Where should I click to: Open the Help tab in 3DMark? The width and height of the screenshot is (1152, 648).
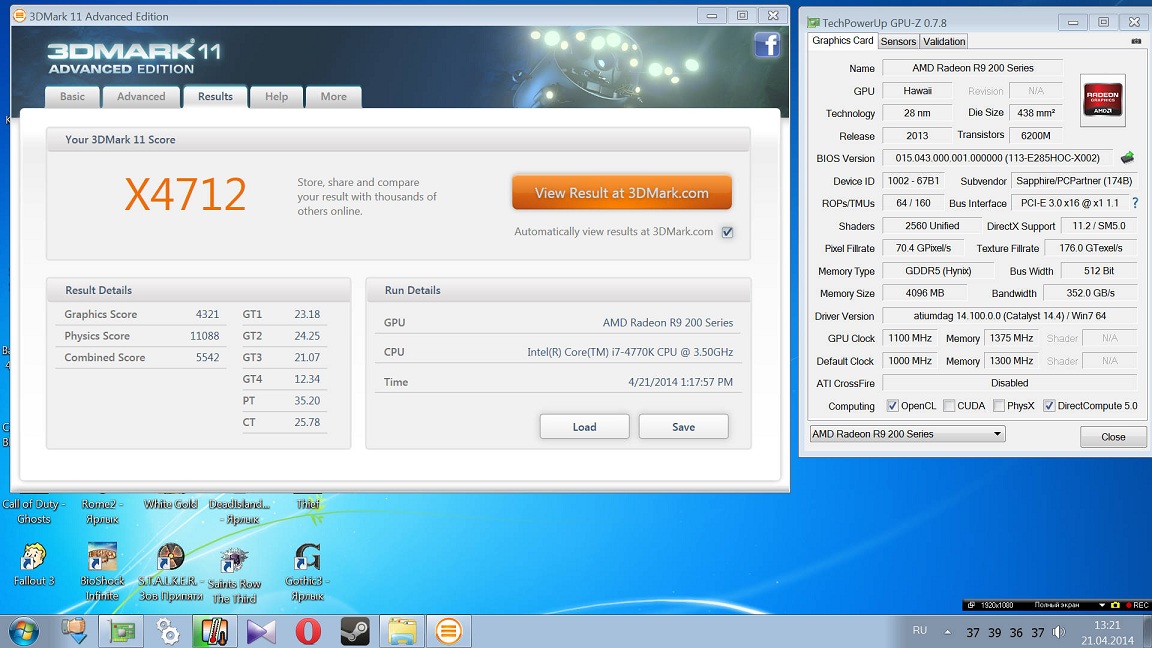point(276,96)
